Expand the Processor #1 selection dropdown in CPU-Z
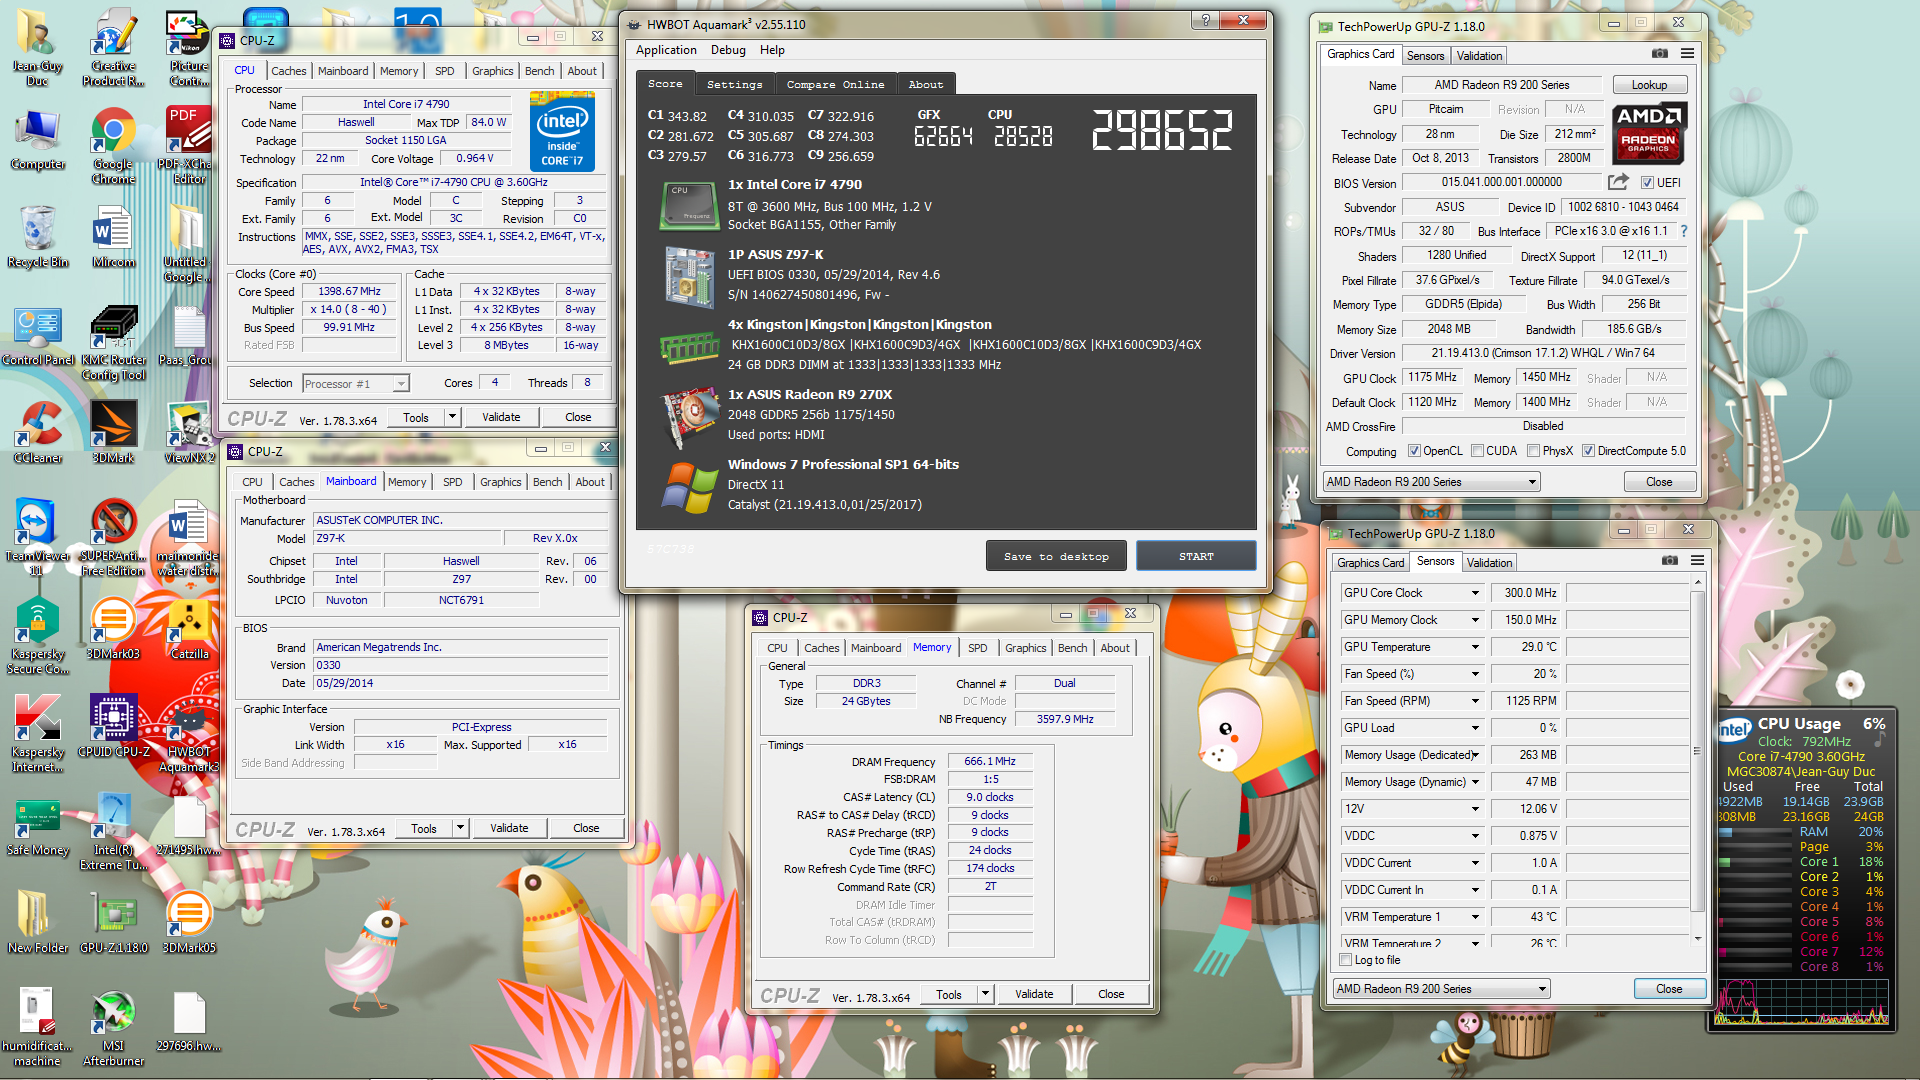The image size is (1920, 1080). click(400, 384)
